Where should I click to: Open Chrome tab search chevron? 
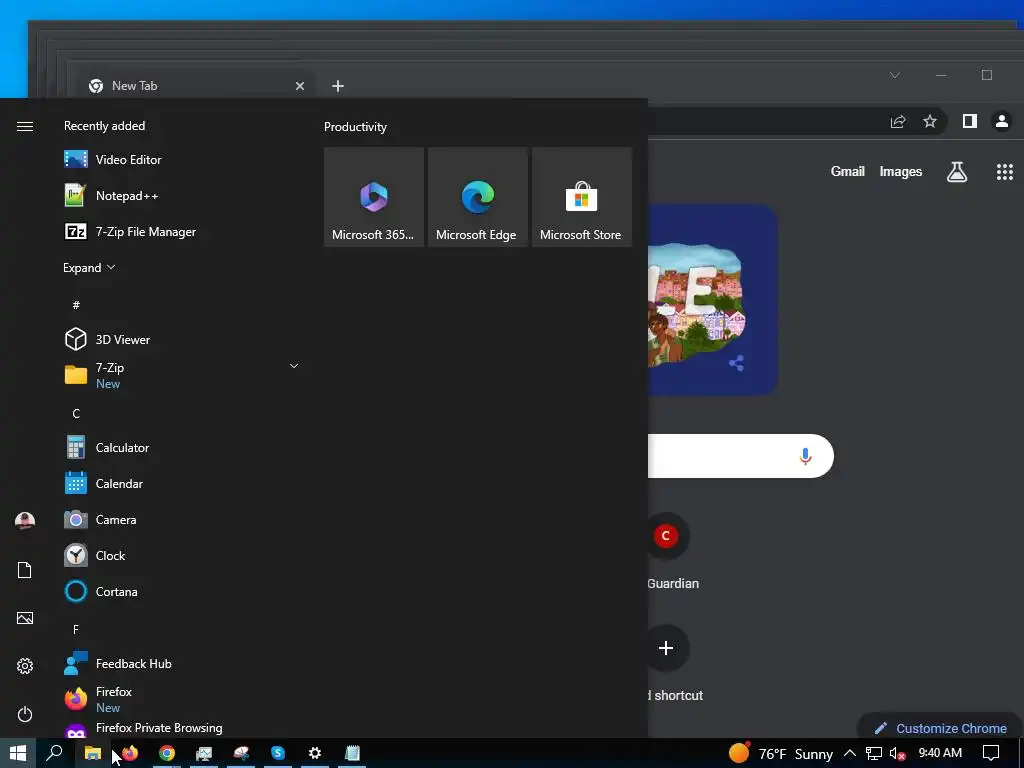[895, 75]
